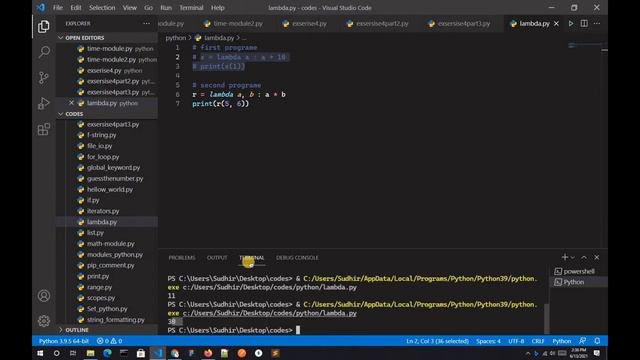Open the Go menu
640x360 pixels.
(148, 8)
